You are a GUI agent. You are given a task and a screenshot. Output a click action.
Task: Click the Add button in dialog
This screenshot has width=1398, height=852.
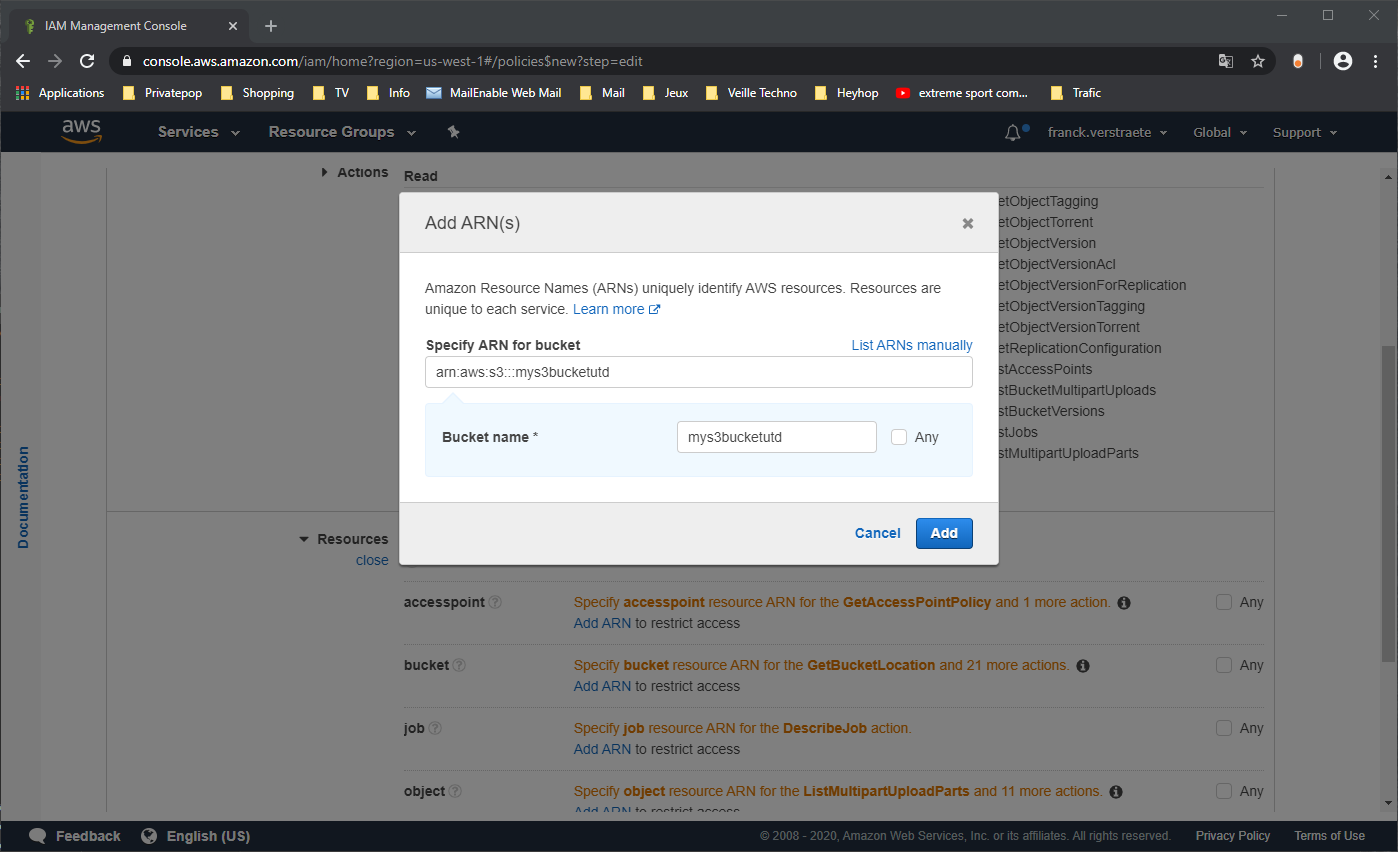pyautogui.click(x=944, y=533)
